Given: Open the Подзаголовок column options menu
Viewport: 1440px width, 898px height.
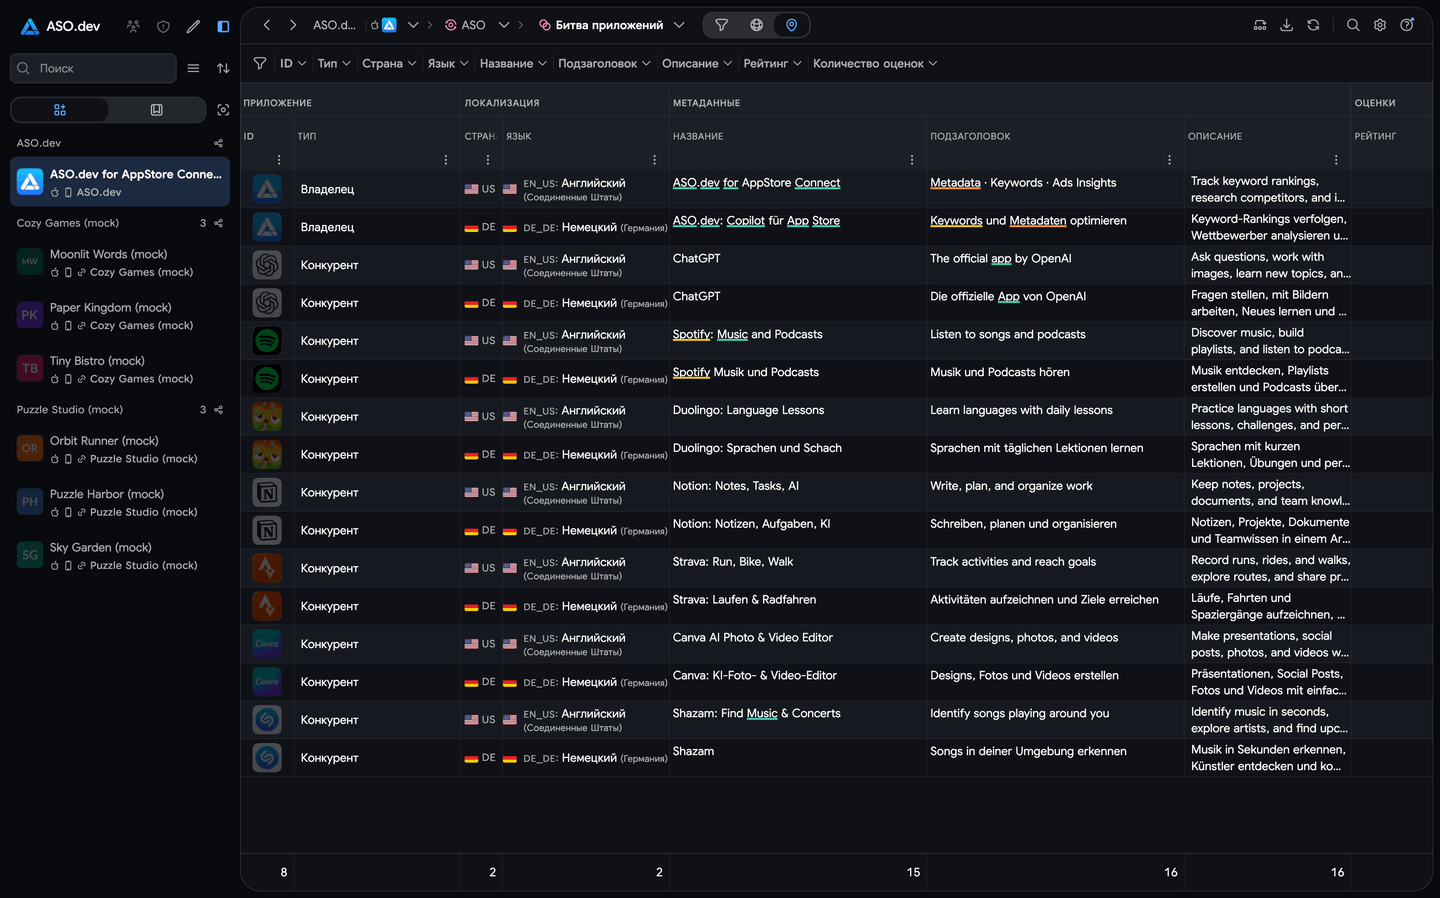Looking at the screenshot, I should 1169,160.
